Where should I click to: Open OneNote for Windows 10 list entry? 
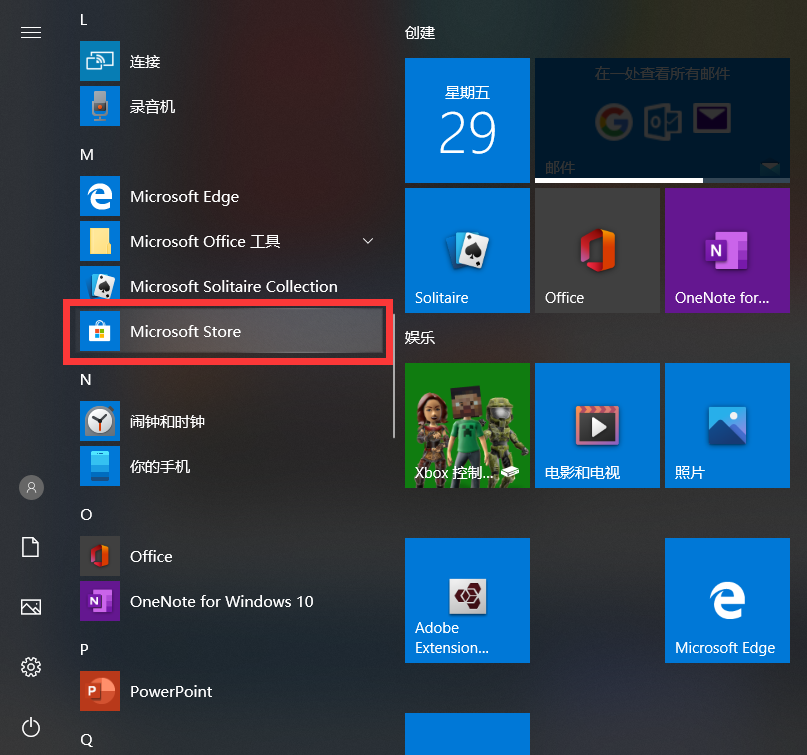pos(229,601)
